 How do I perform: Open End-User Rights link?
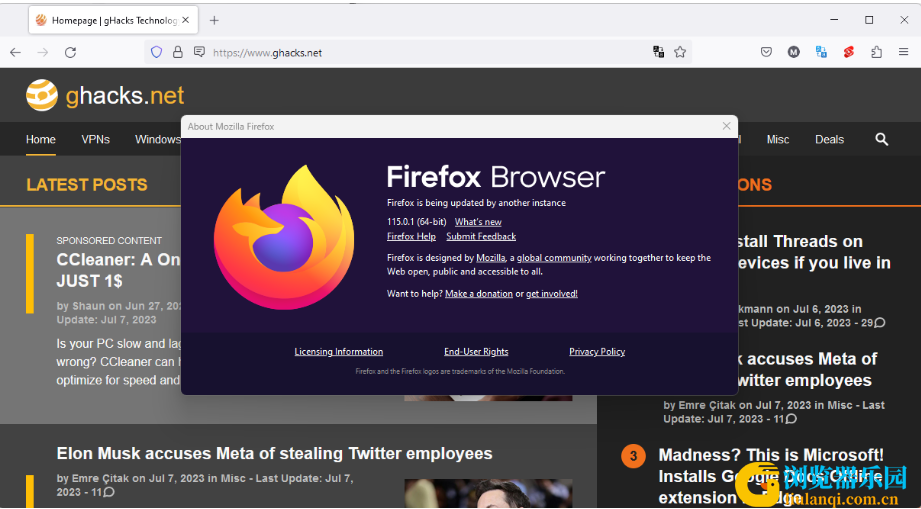(476, 352)
